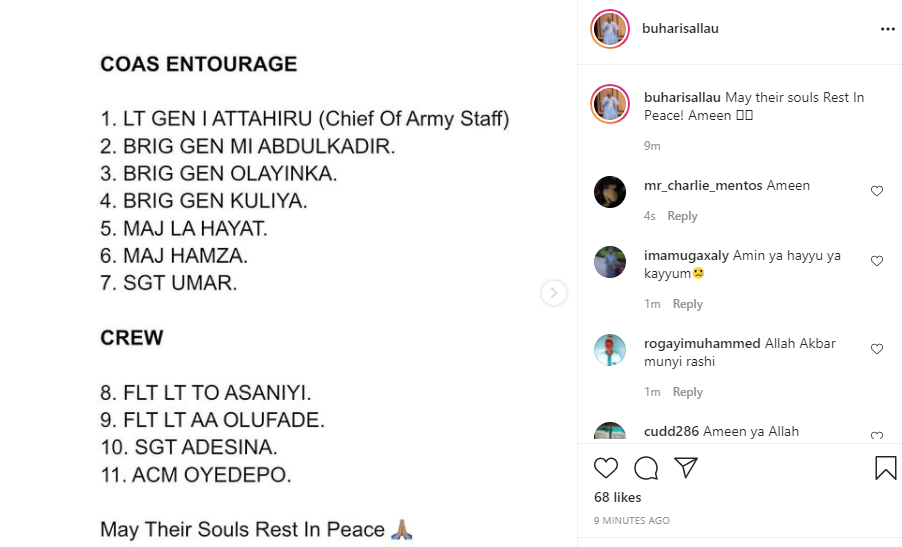The height and width of the screenshot is (547, 902).
Task: Click the 9 MINUTES AGO timestamp
Action: [631, 521]
